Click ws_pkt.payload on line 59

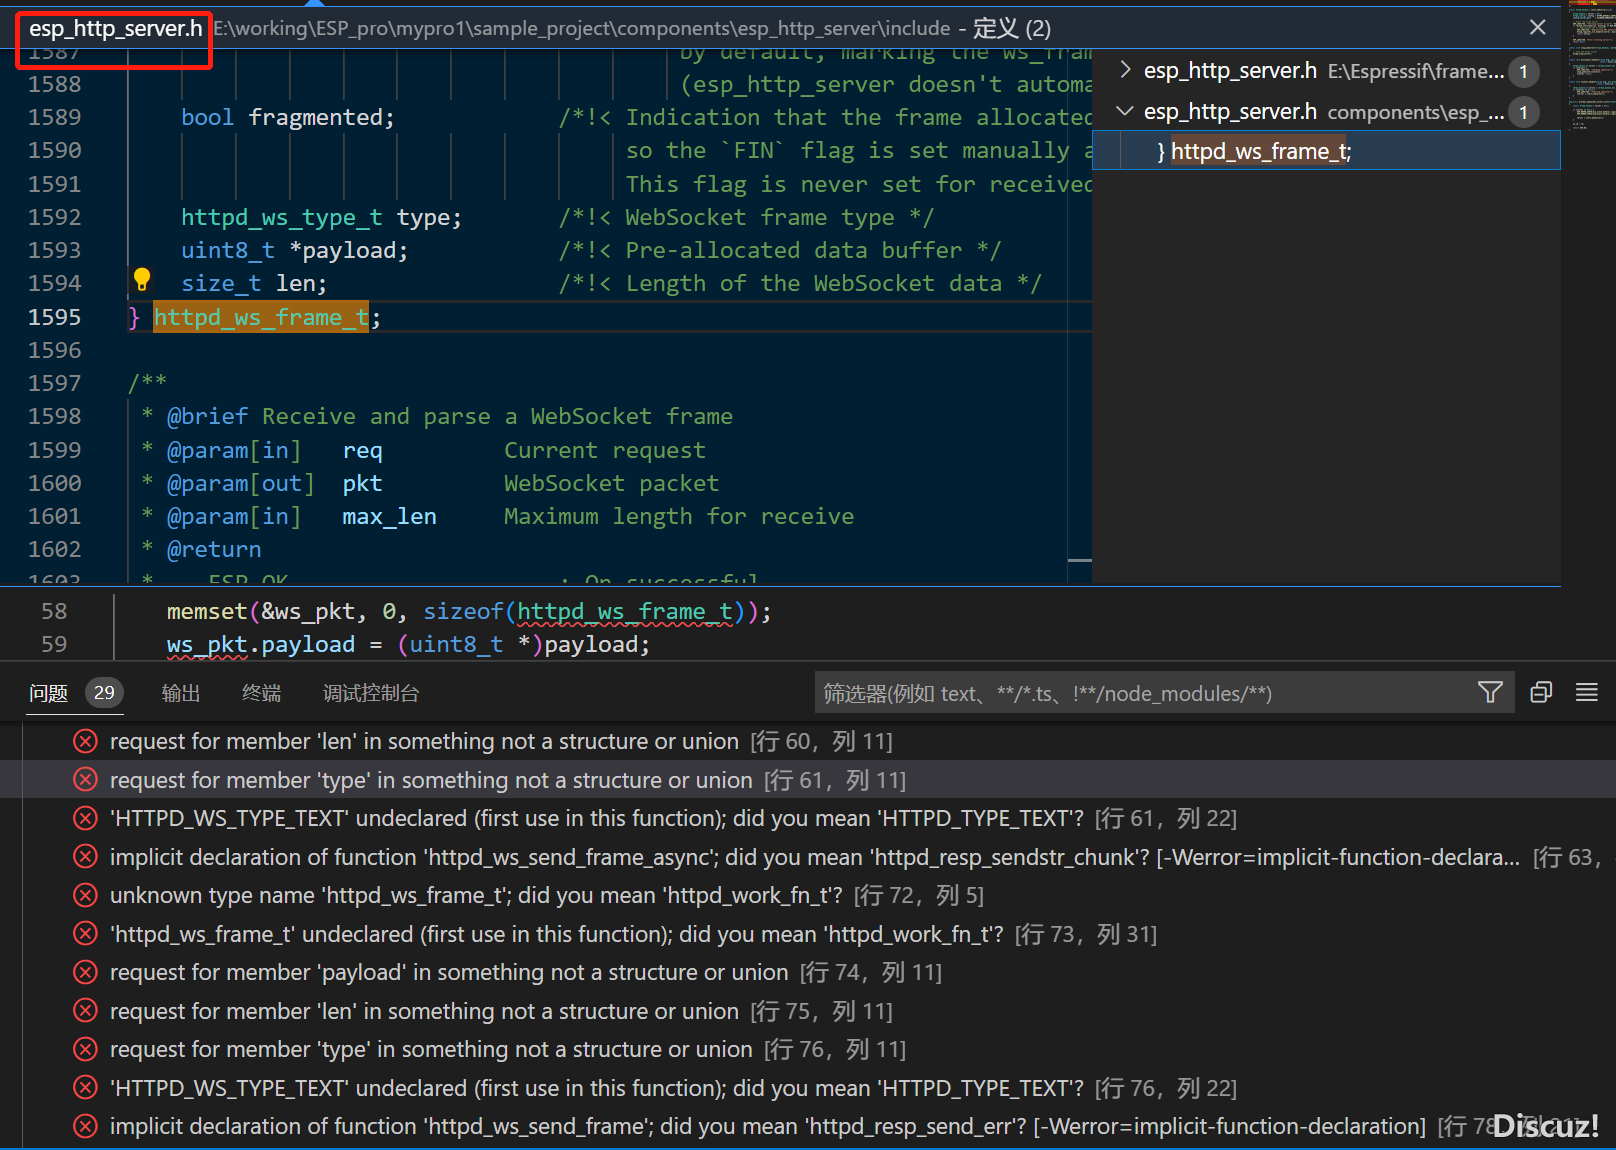(261, 644)
